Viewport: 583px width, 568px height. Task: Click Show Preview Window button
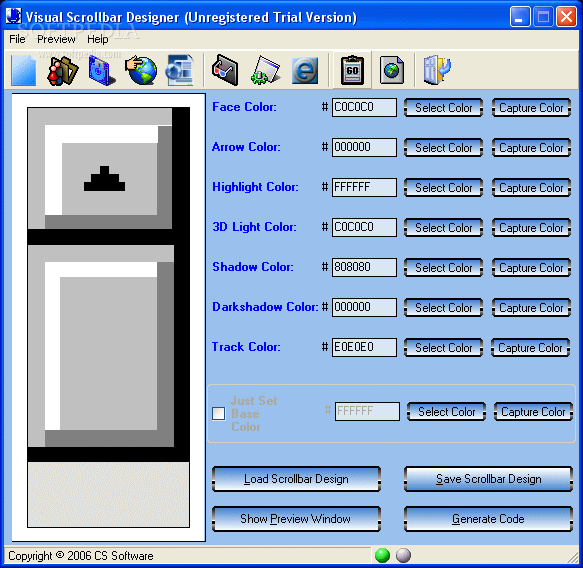pyautogui.click(x=296, y=519)
